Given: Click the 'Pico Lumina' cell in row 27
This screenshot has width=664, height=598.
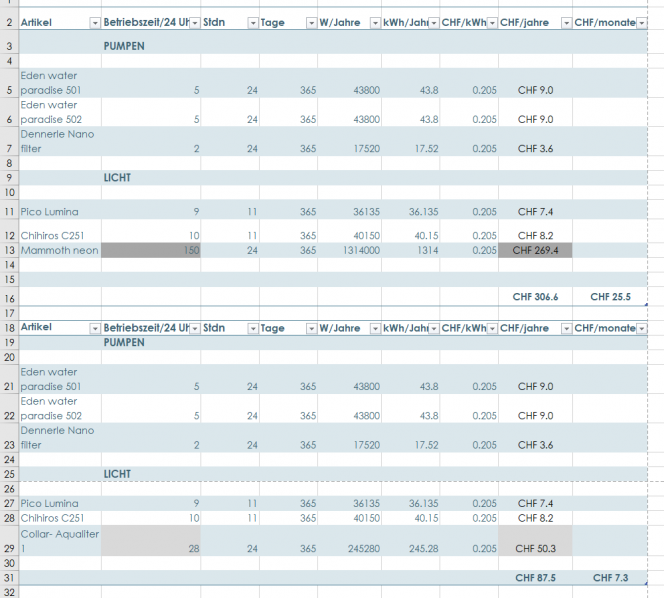Looking at the screenshot, I should [x=60, y=503].
